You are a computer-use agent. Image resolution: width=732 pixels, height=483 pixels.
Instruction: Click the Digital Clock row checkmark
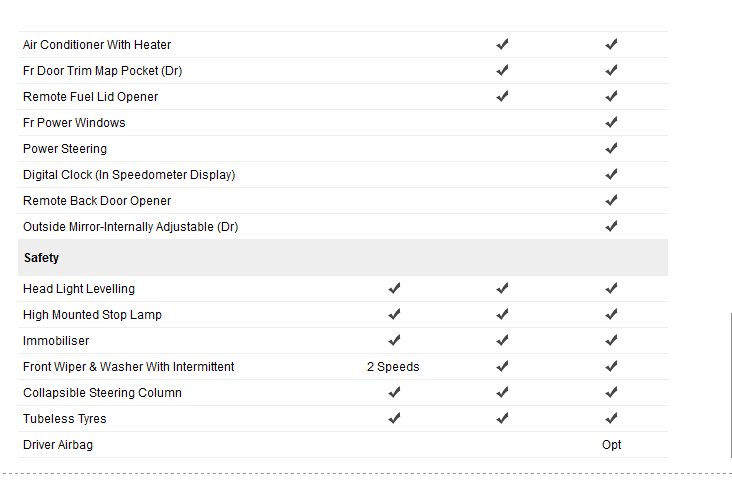612,175
